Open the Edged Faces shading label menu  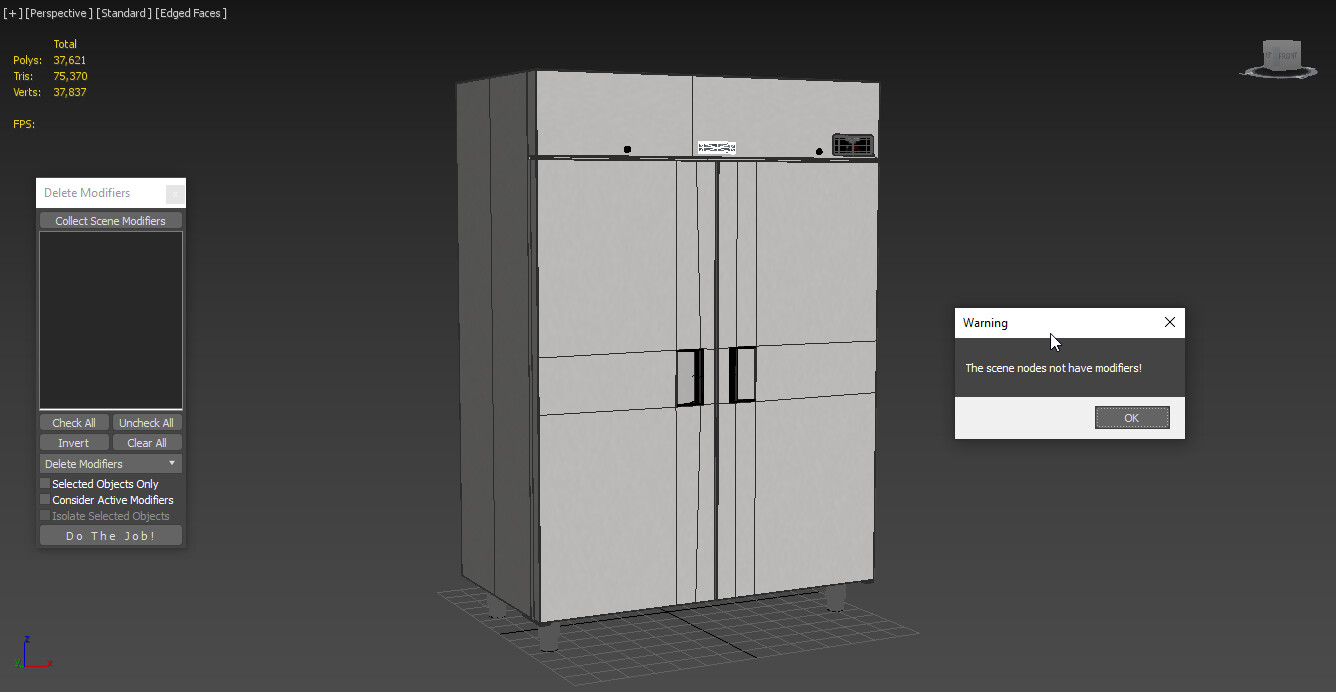191,13
